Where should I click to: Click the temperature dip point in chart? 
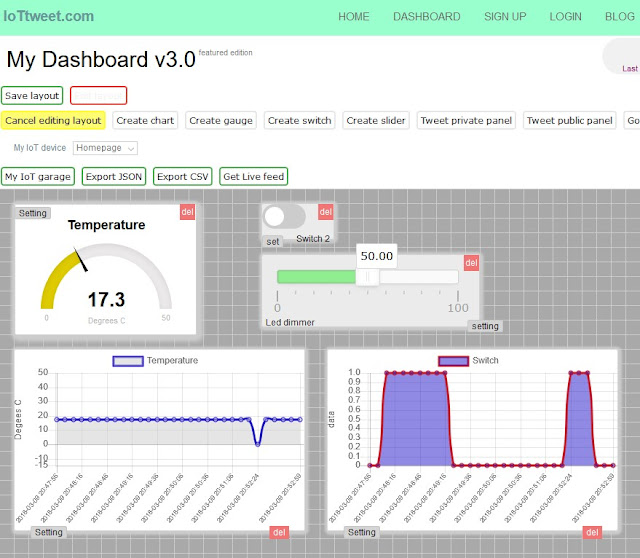click(x=258, y=444)
